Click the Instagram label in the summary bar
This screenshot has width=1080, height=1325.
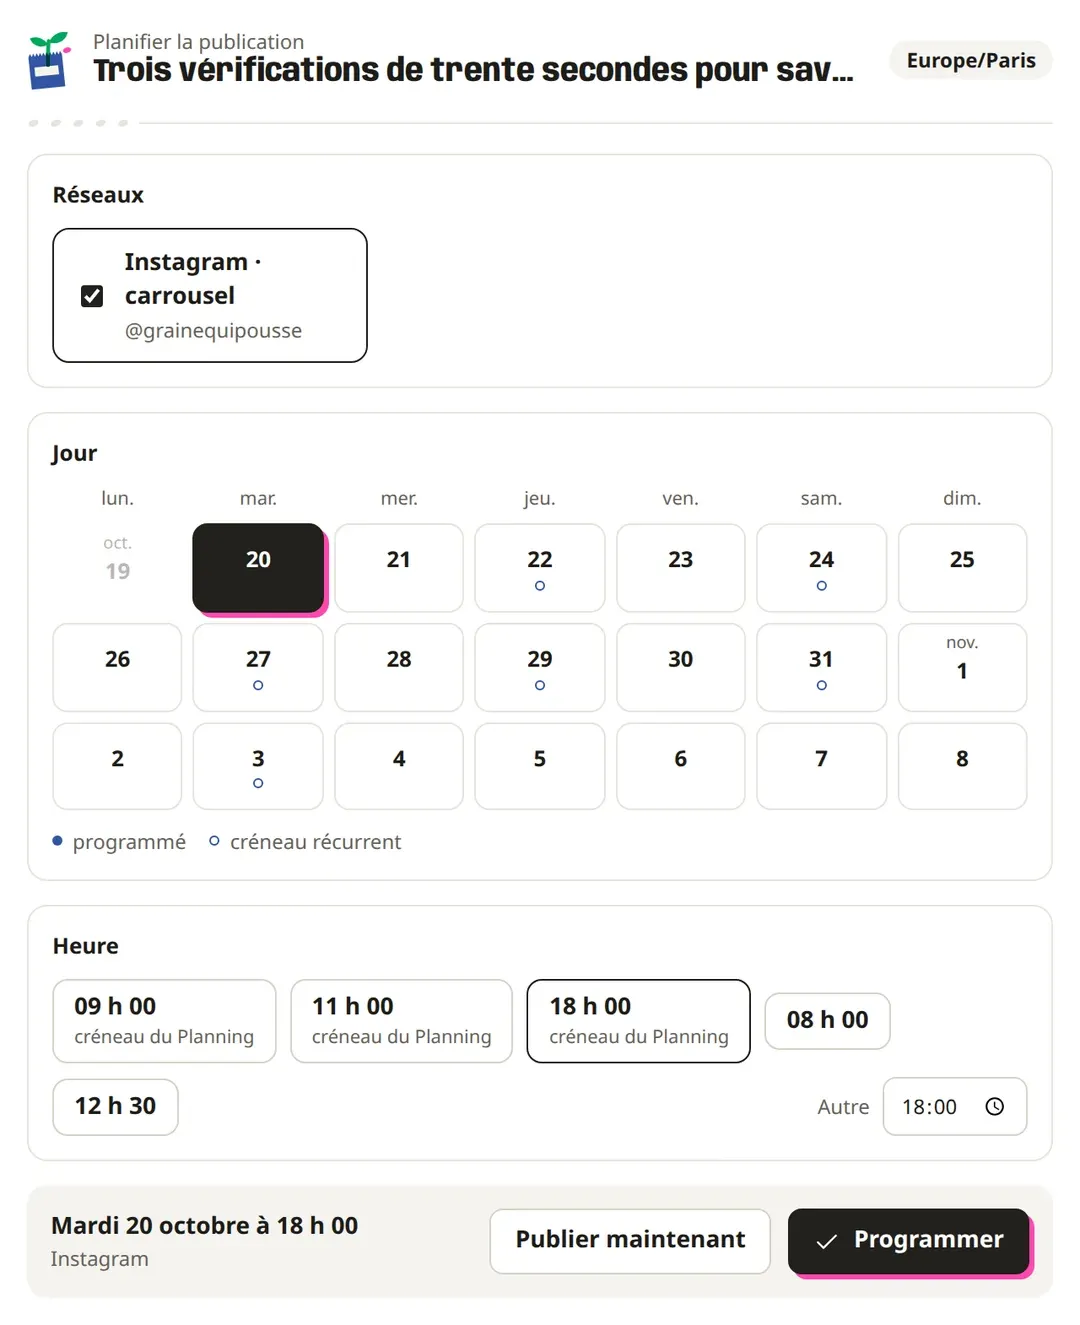pos(99,1259)
